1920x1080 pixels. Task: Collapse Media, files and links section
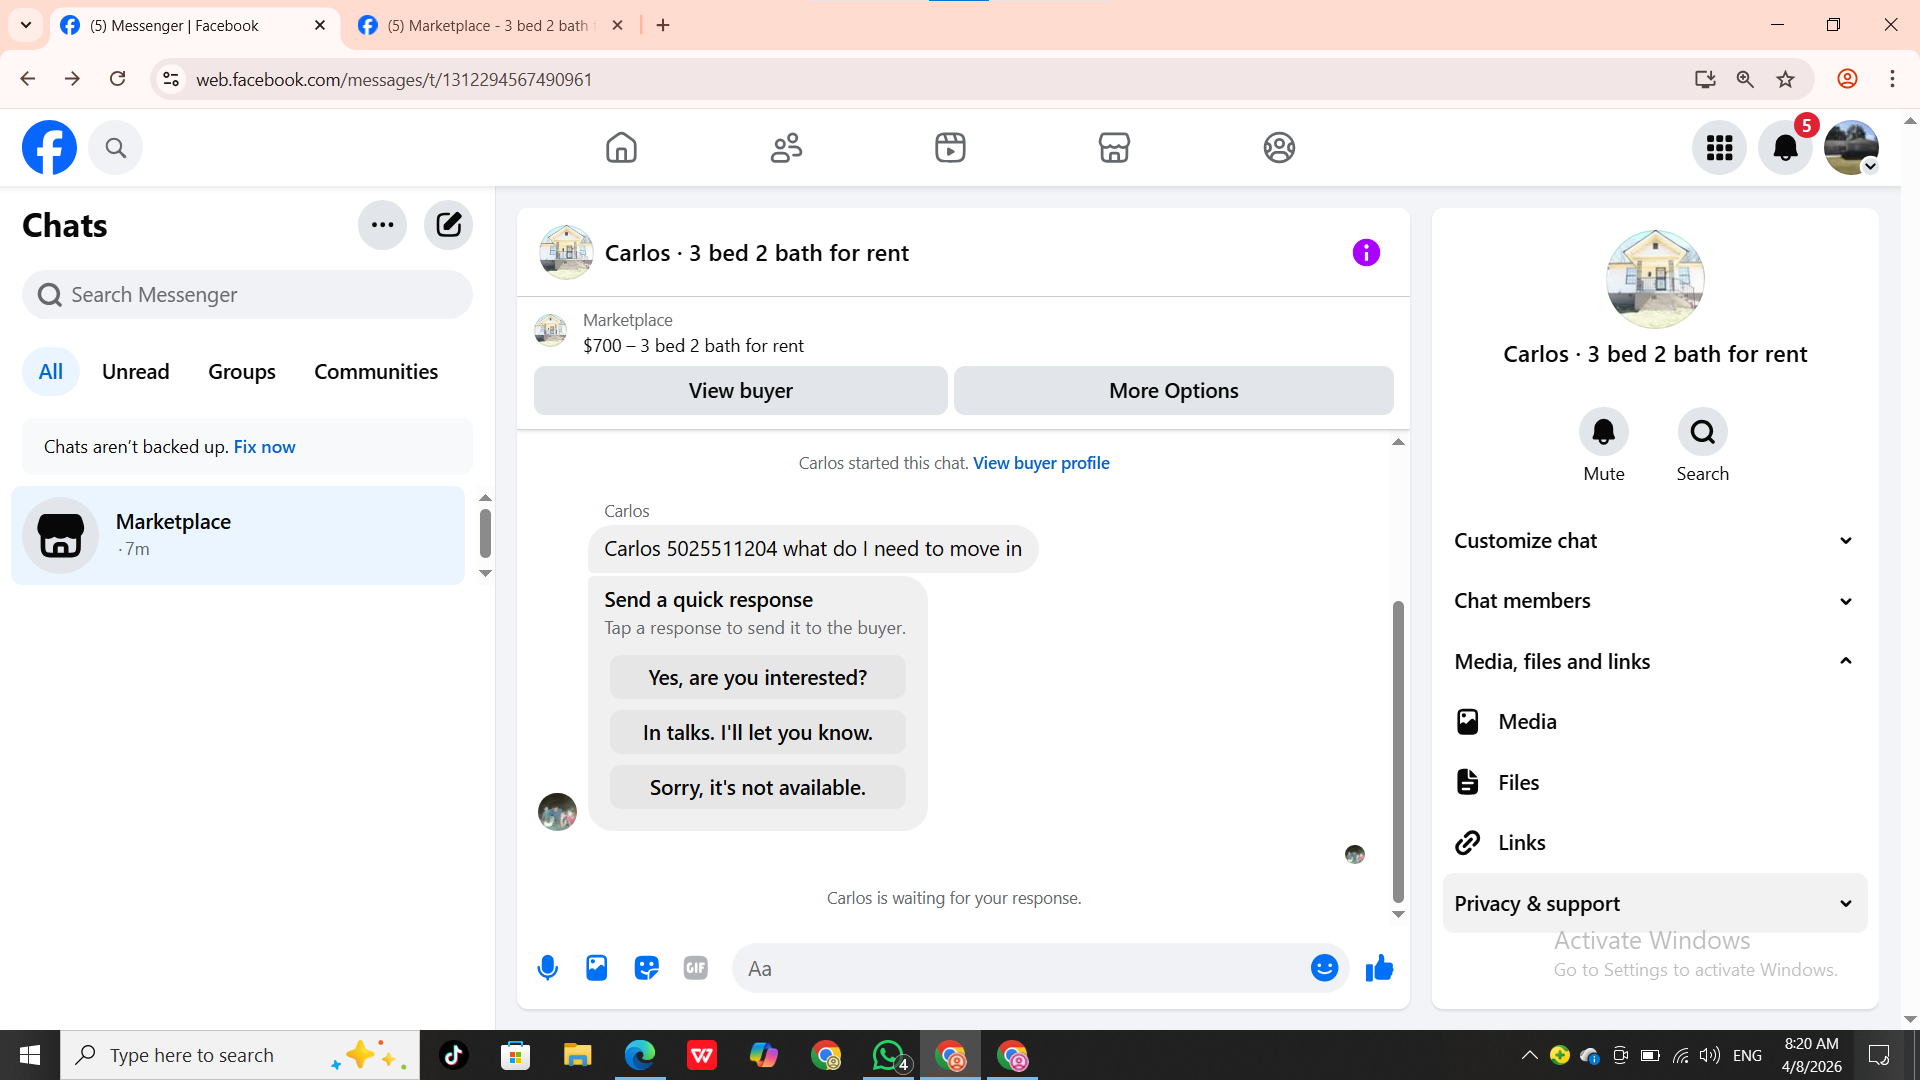click(1654, 662)
